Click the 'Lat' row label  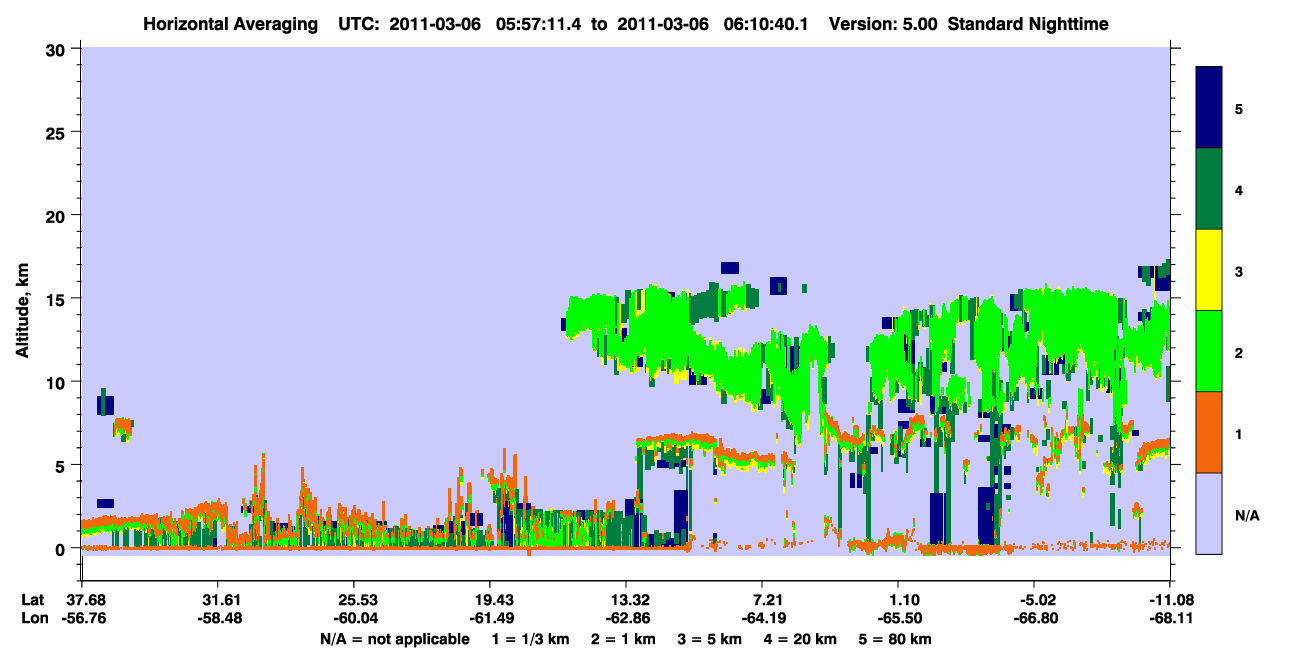tap(31, 600)
